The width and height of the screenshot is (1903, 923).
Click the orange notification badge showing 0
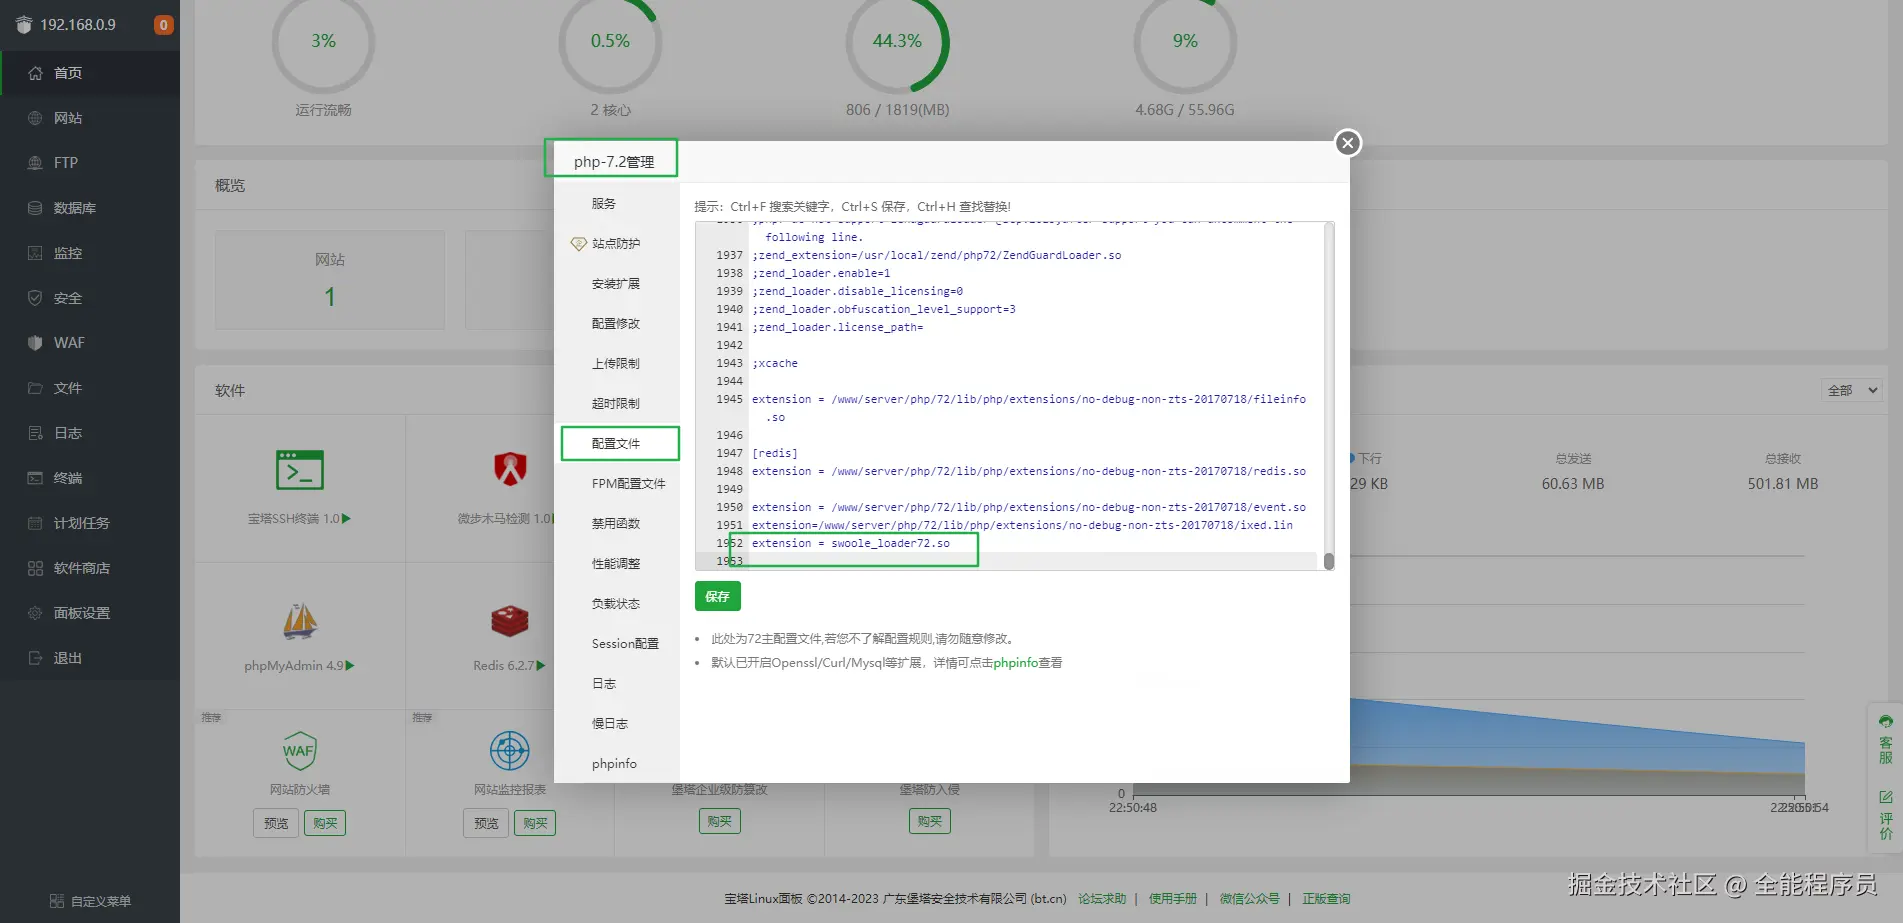pos(164,25)
